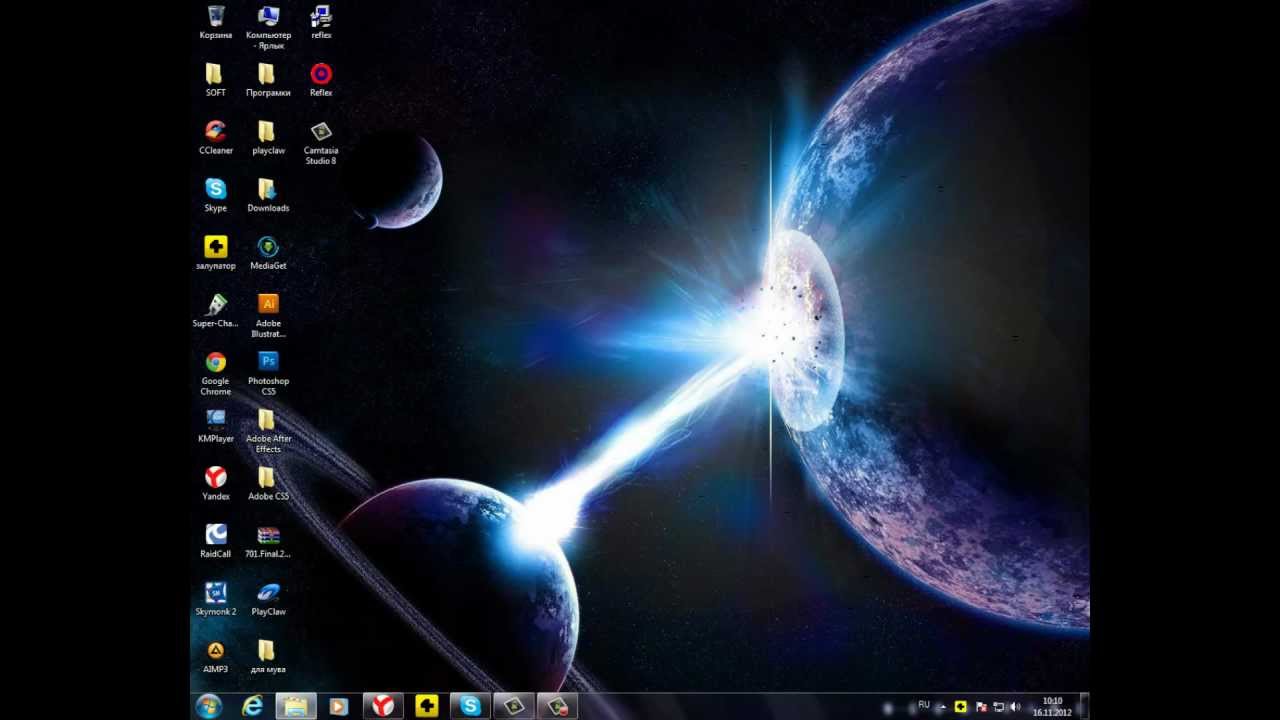Switch to Skype in the taskbar
Image resolution: width=1280 pixels, height=720 pixels.
pyautogui.click(x=470, y=706)
